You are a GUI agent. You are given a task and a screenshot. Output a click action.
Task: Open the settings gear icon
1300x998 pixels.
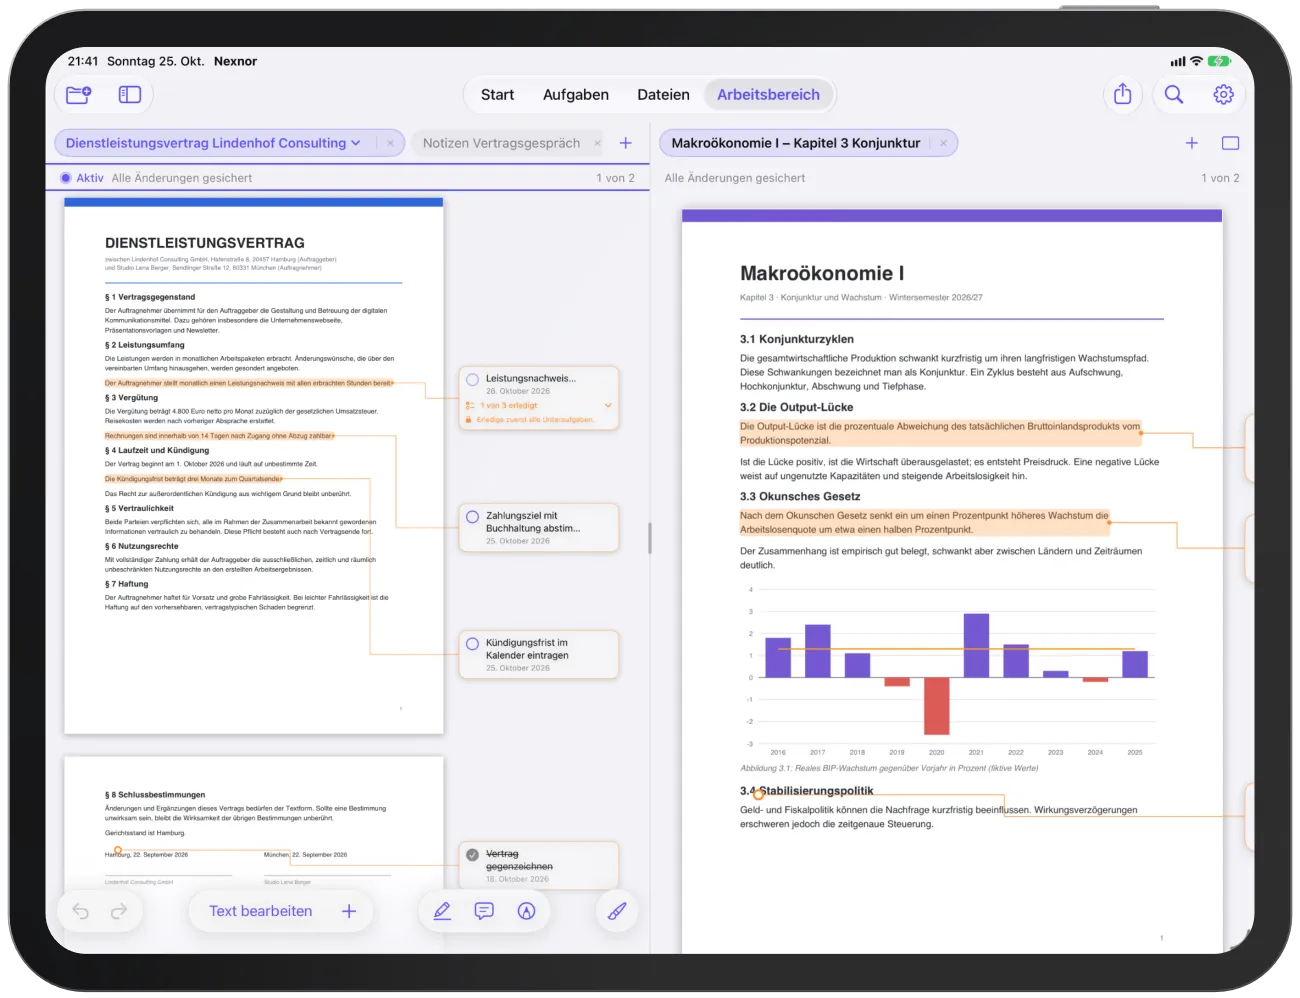tap(1224, 94)
